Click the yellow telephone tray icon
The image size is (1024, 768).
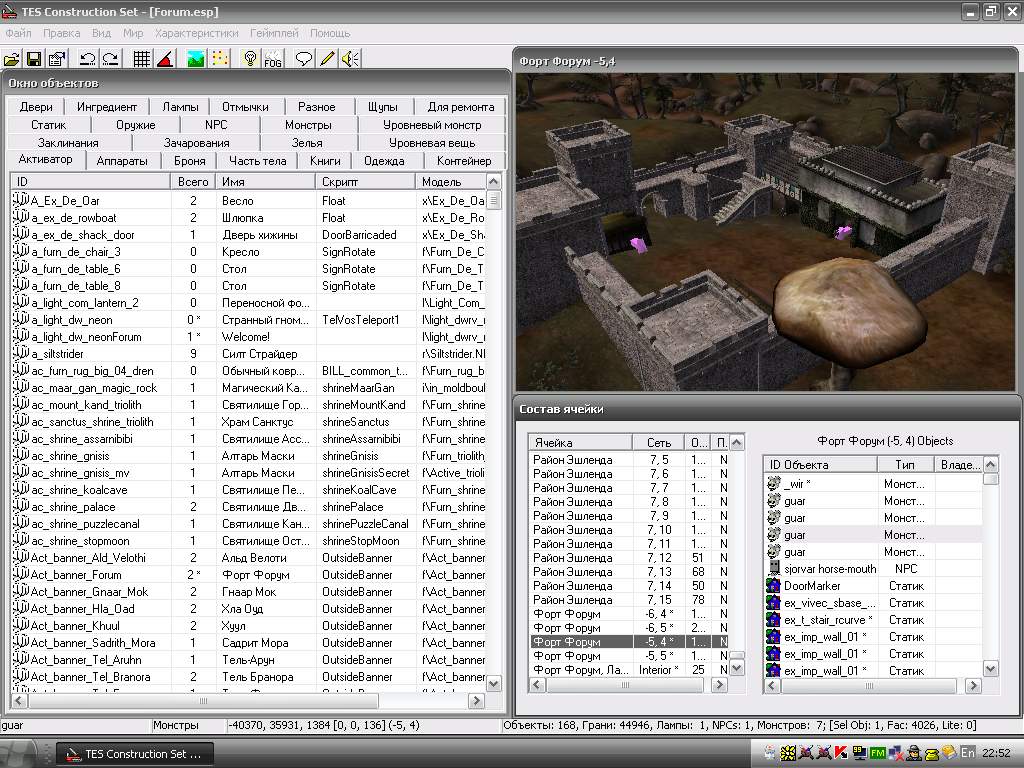tap(931, 753)
